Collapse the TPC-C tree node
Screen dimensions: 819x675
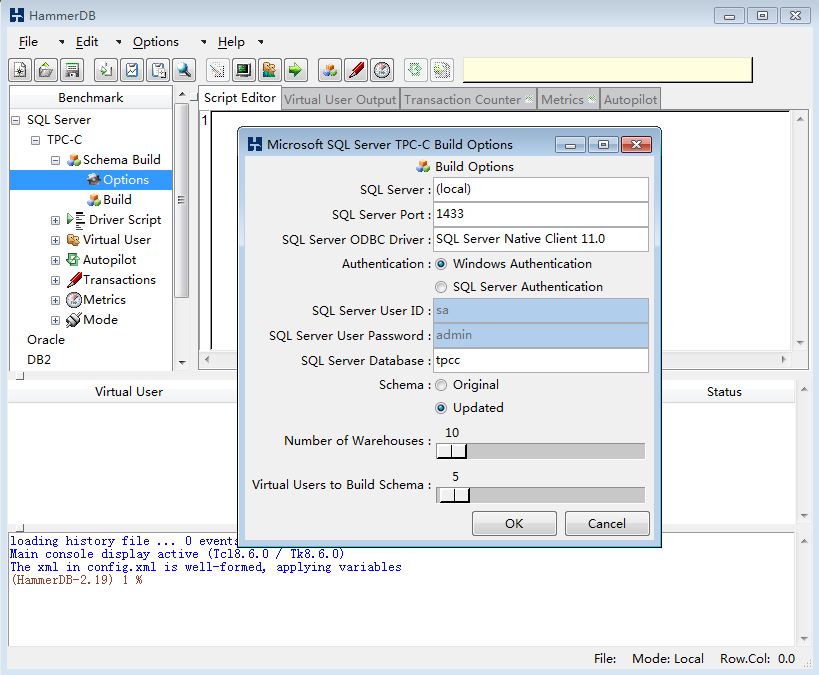coord(35,140)
